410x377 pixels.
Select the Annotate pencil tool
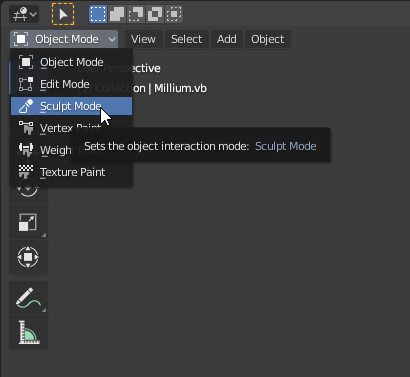tap(28, 297)
